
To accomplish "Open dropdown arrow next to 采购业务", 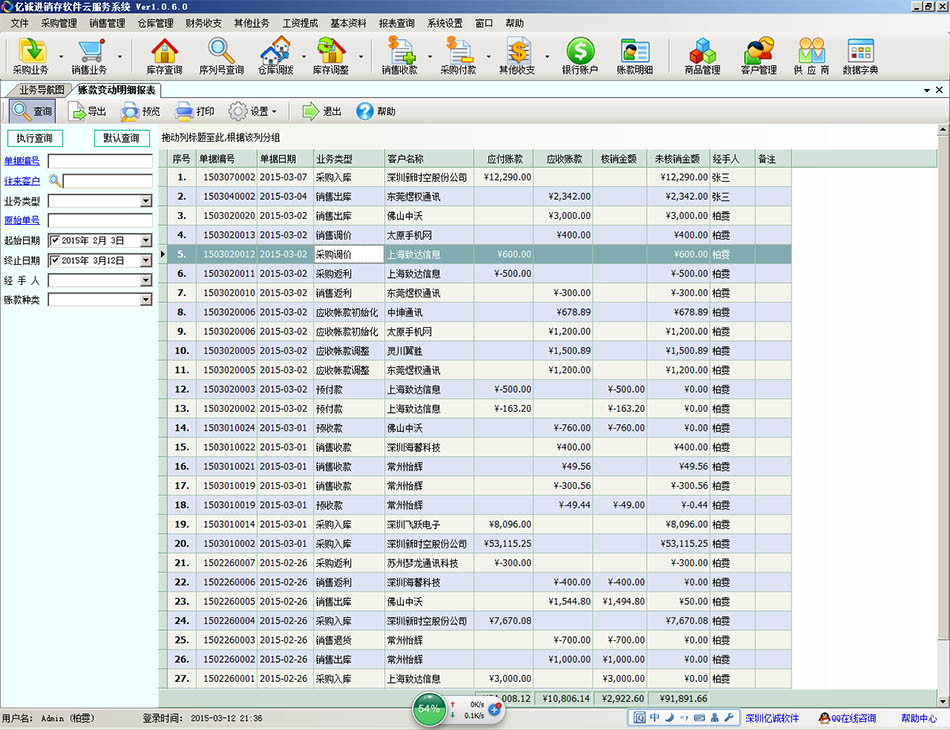I will [x=61, y=57].
